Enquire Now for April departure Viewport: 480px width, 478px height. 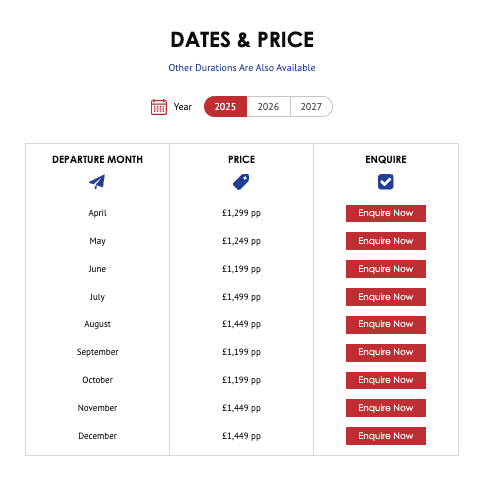click(386, 213)
